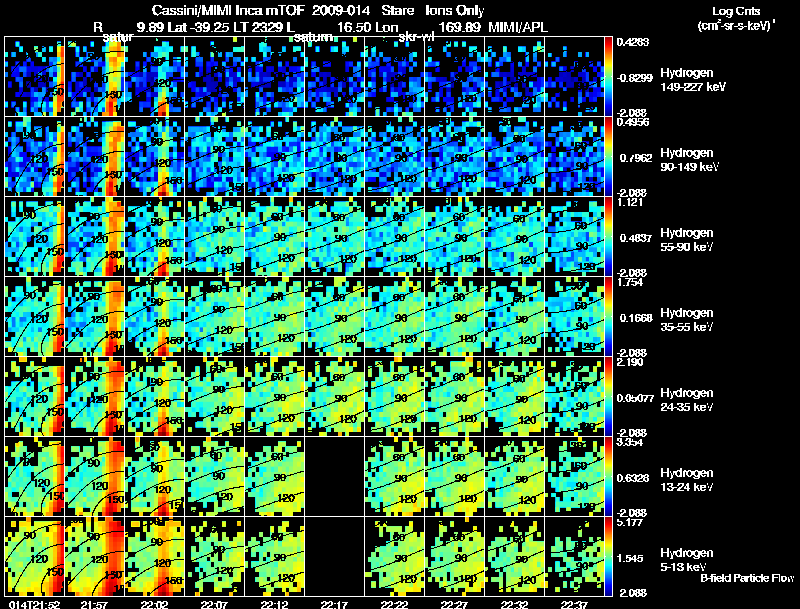Click the 'Hydrogen 24-35 keV' row label
The width and height of the screenshot is (800, 609).
pyautogui.click(x=687, y=400)
